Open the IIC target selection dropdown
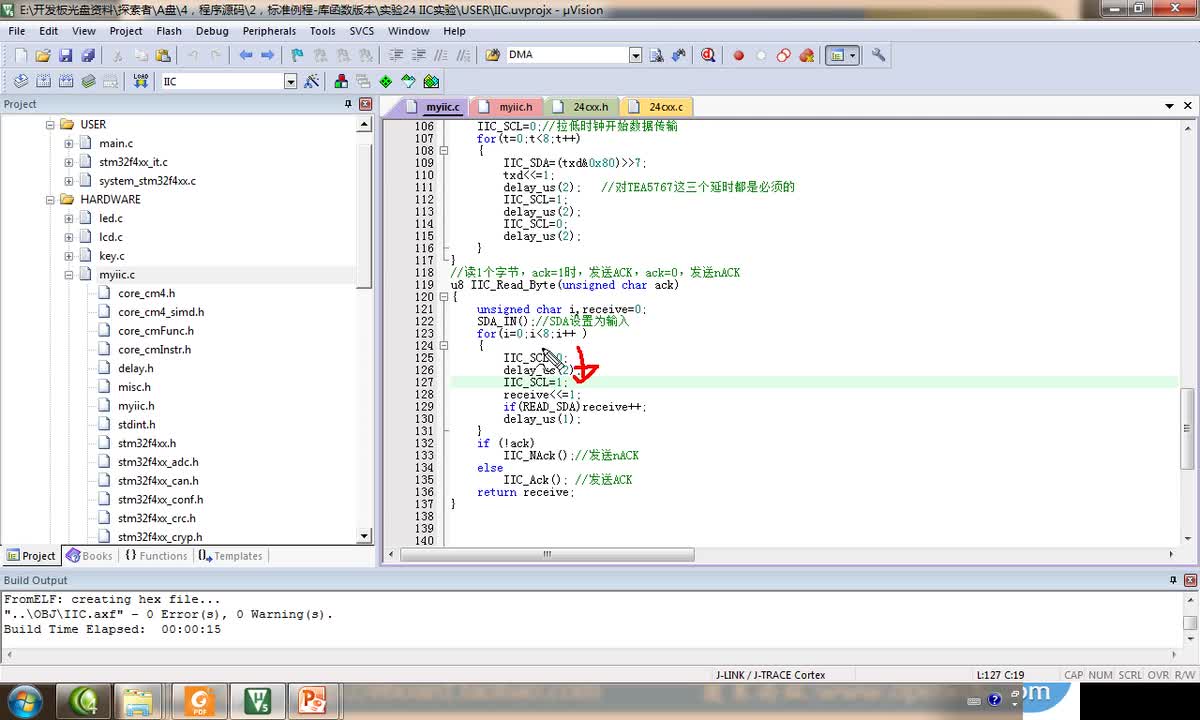1200x720 pixels. pyautogui.click(x=290, y=81)
